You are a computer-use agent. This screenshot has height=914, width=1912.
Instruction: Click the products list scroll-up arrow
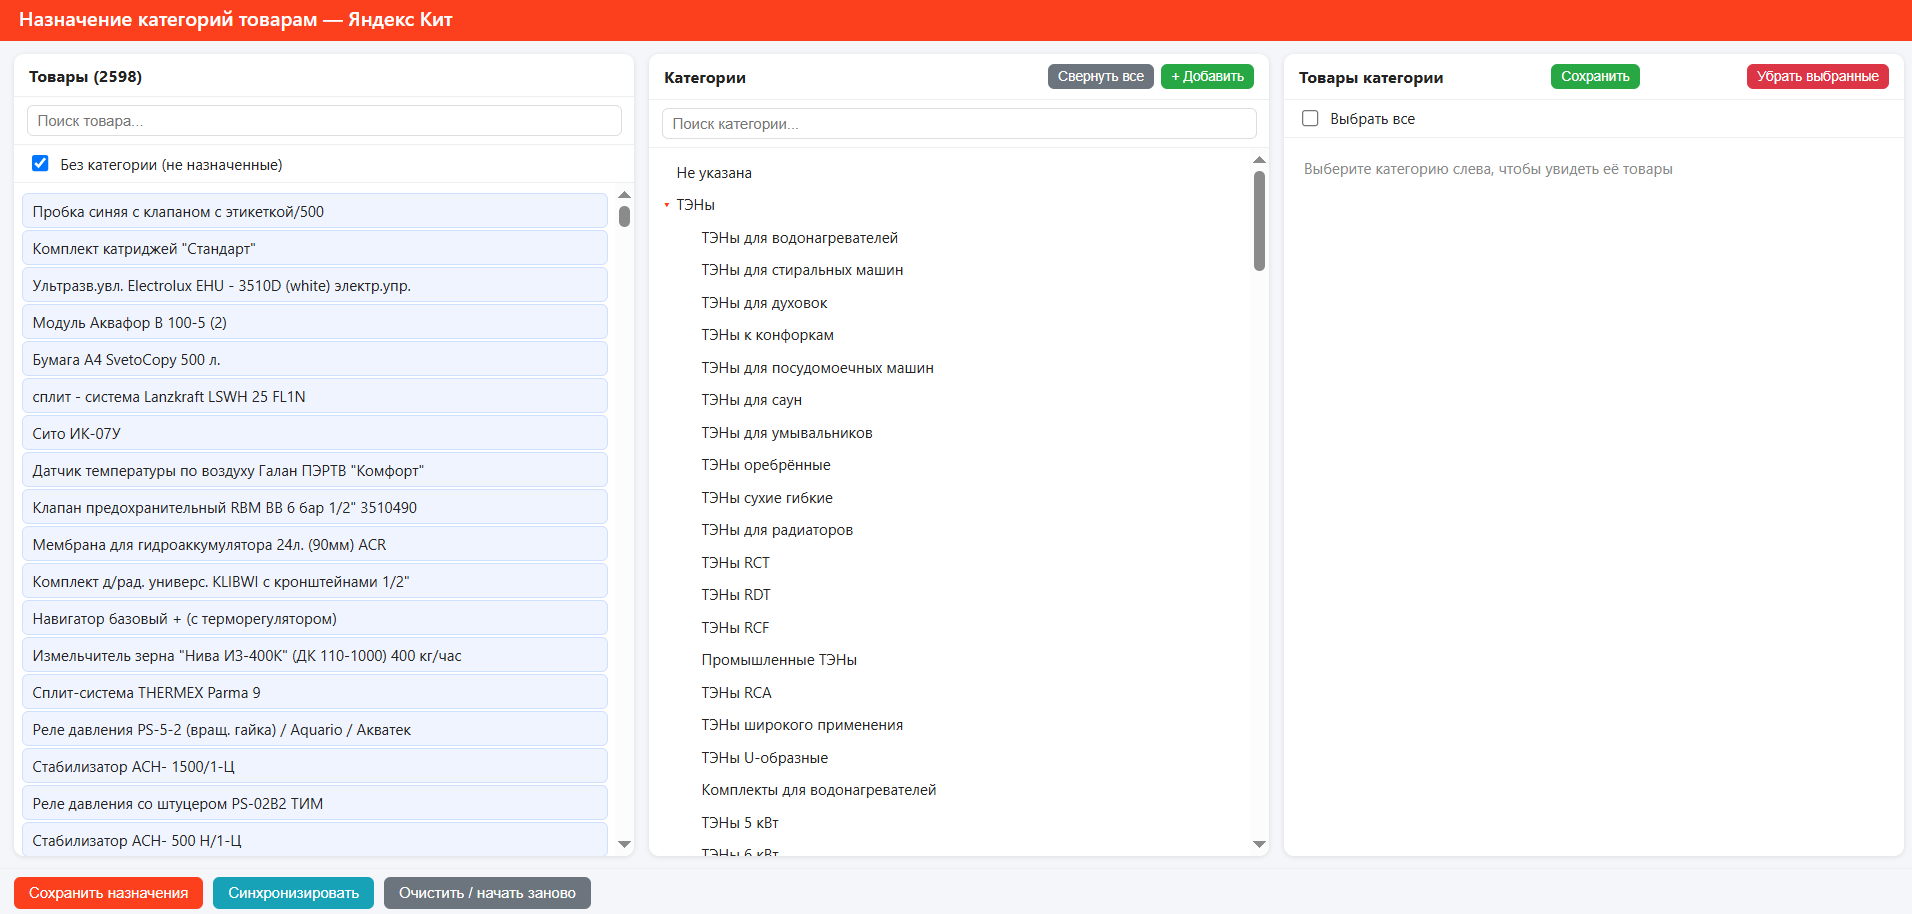(x=624, y=195)
